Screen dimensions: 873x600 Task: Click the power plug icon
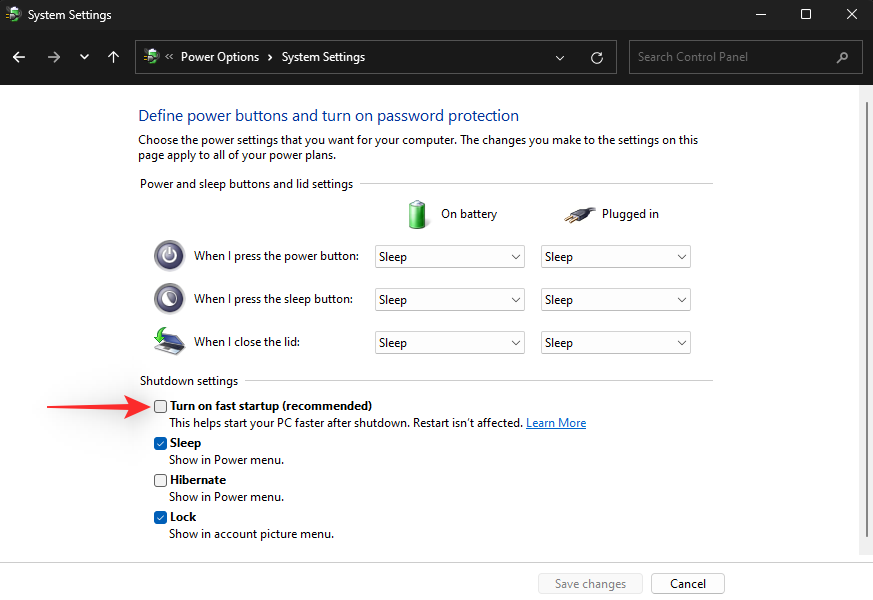pyautogui.click(x=579, y=214)
